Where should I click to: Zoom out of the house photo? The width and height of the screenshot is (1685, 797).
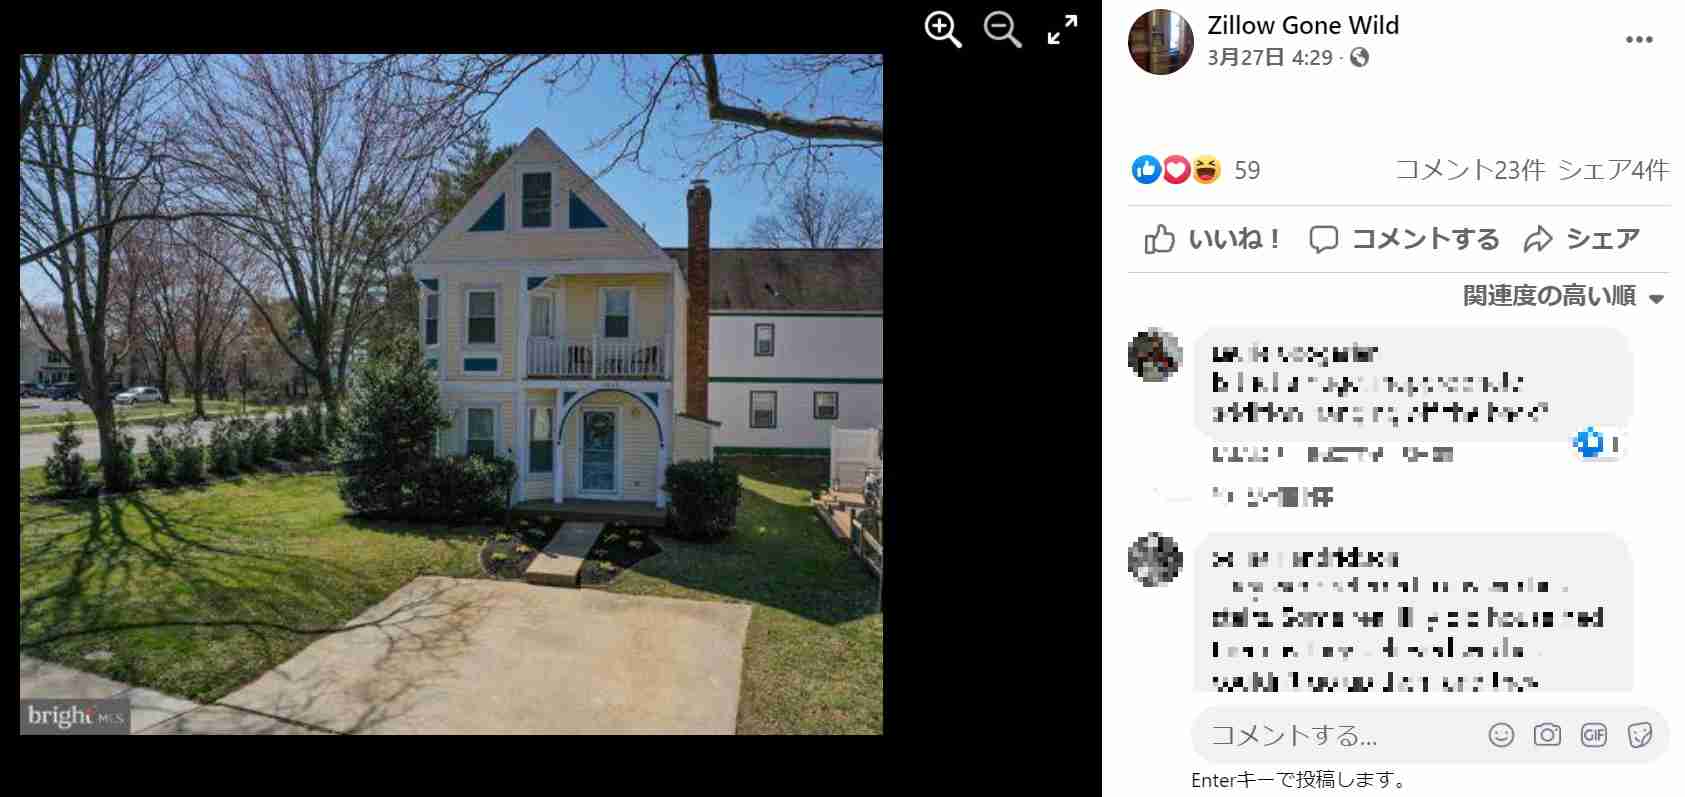1002,30
